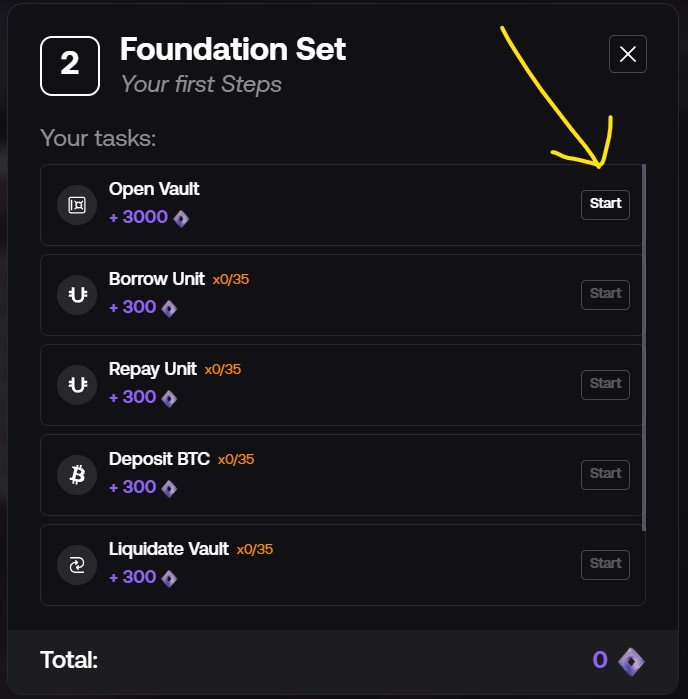Image resolution: width=688 pixels, height=699 pixels.
Task: Click the large gem icon next to Total
Action: [x=631, y=661]
